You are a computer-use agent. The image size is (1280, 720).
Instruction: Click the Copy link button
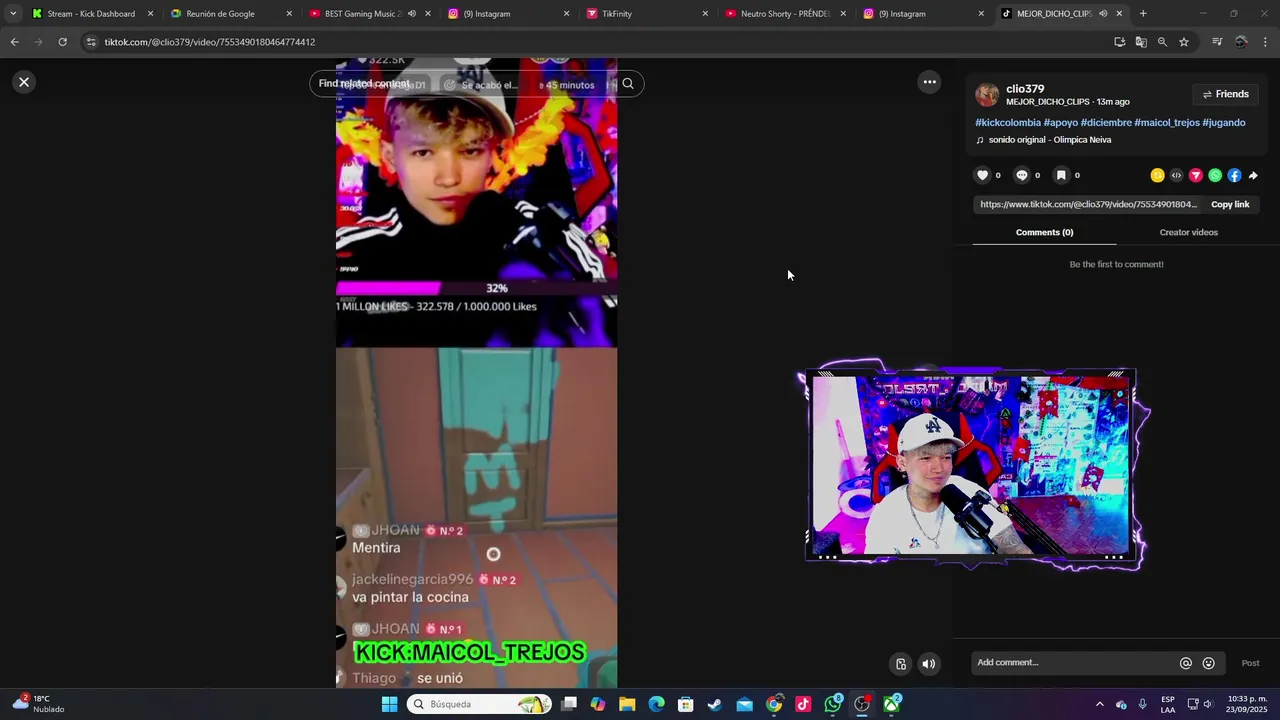tap(1230, 204)
